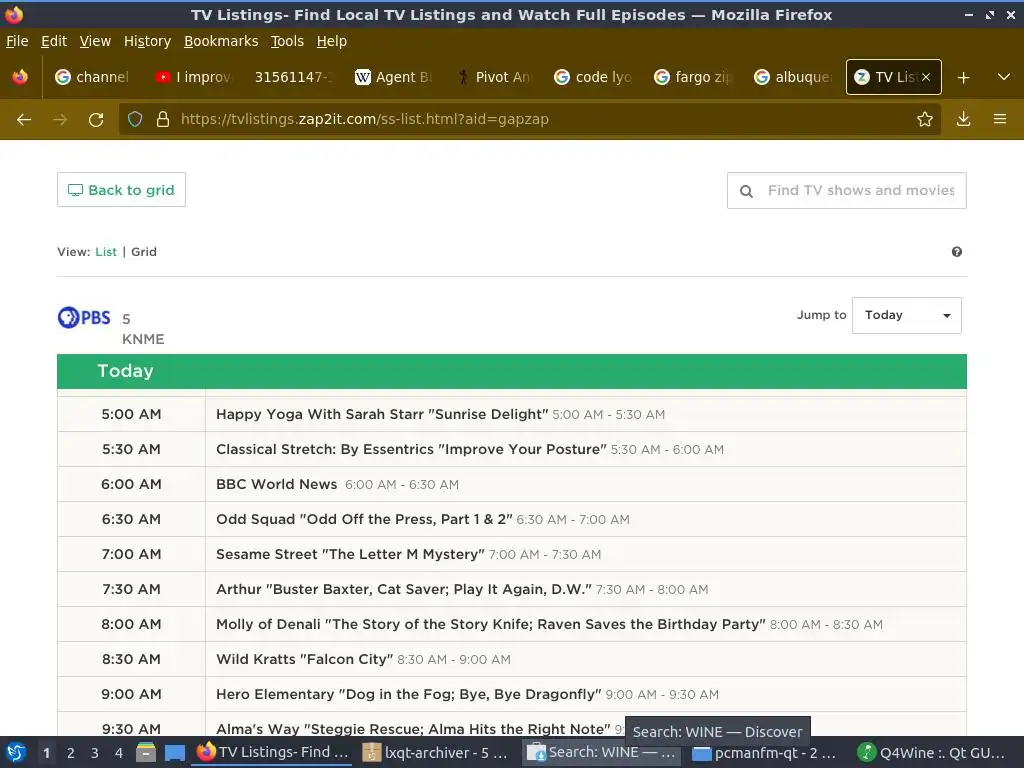Go back with the browser back arrow
Viewport: 1024px width, 768px height.
point(24,120)
